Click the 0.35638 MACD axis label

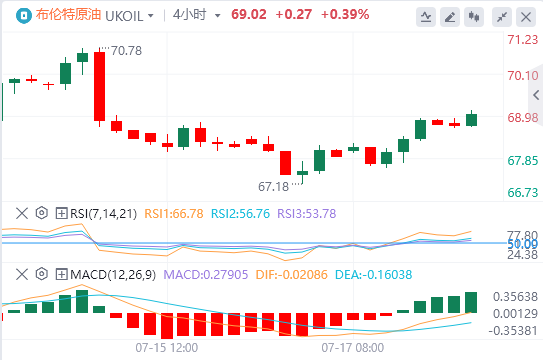pyautogui.click(x=515, y=297)
